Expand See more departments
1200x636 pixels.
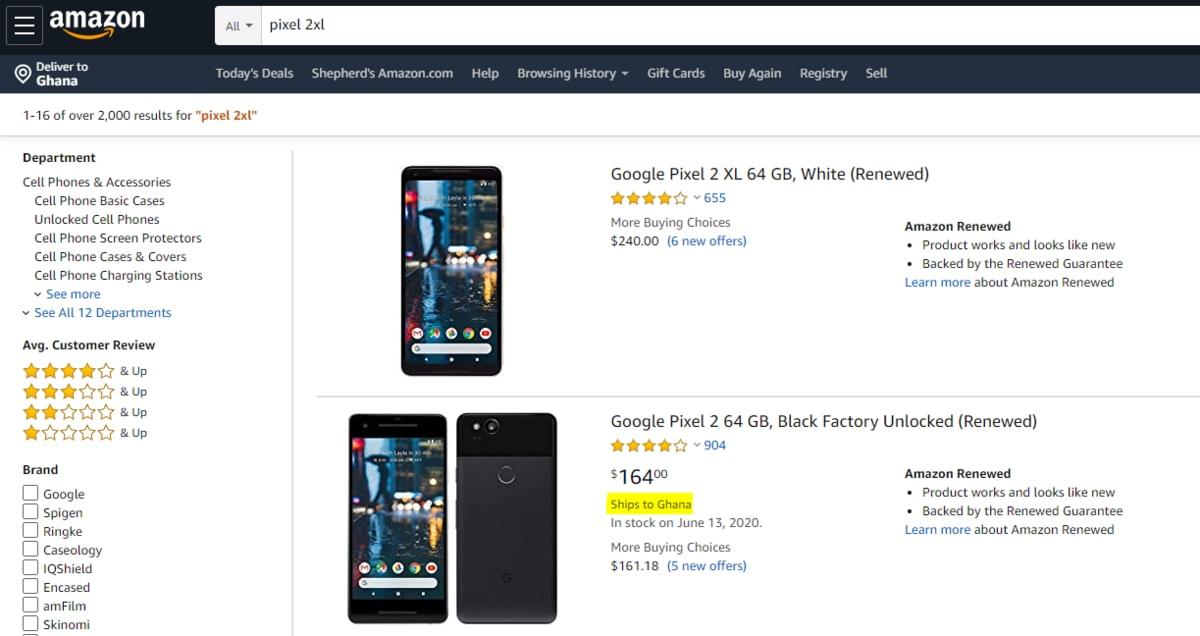tap(72, 294)
